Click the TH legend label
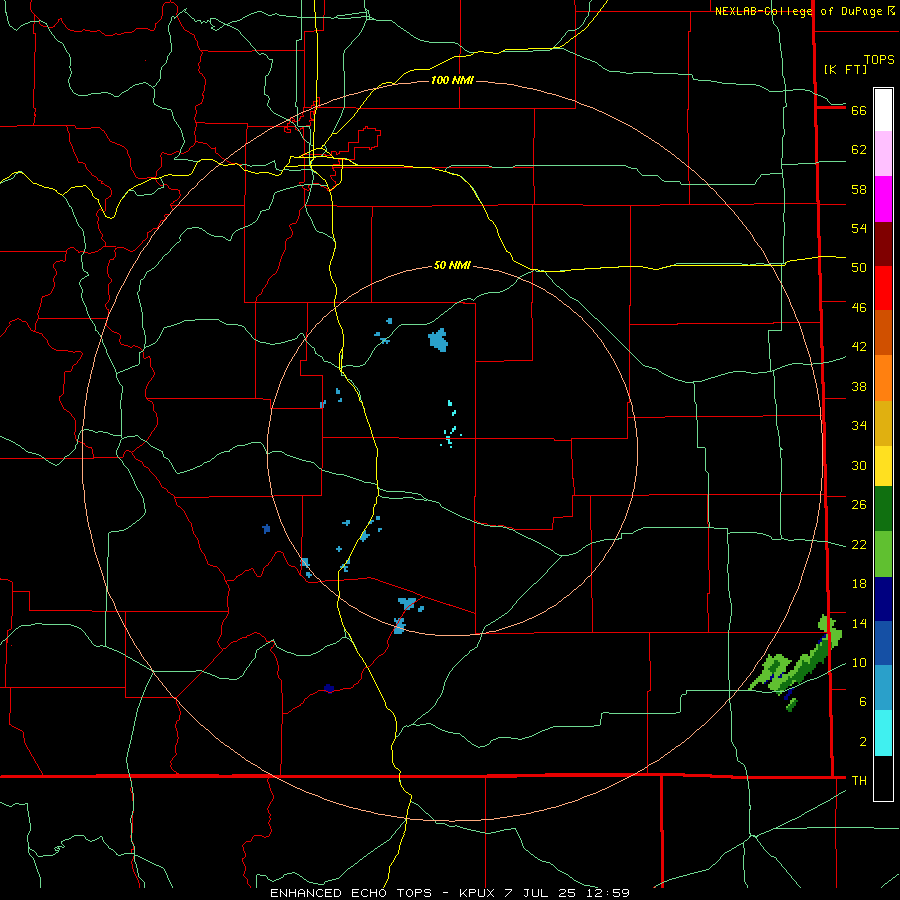Image resolution: width=900 pixels, height=900 pixels. click(859, 781)
